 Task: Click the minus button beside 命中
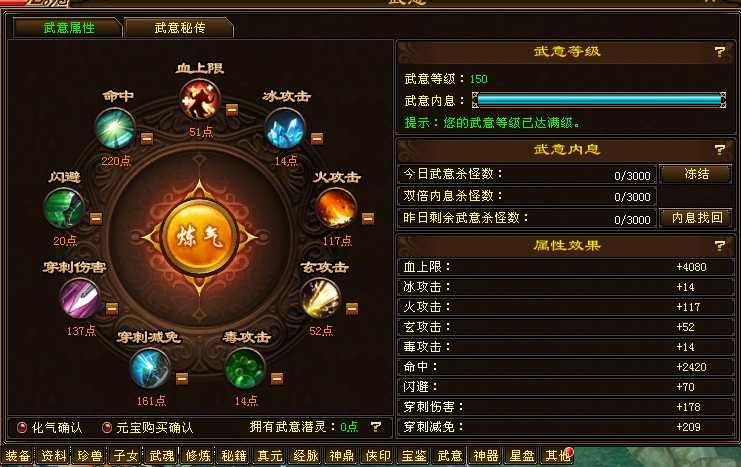[x=147, y=138]
